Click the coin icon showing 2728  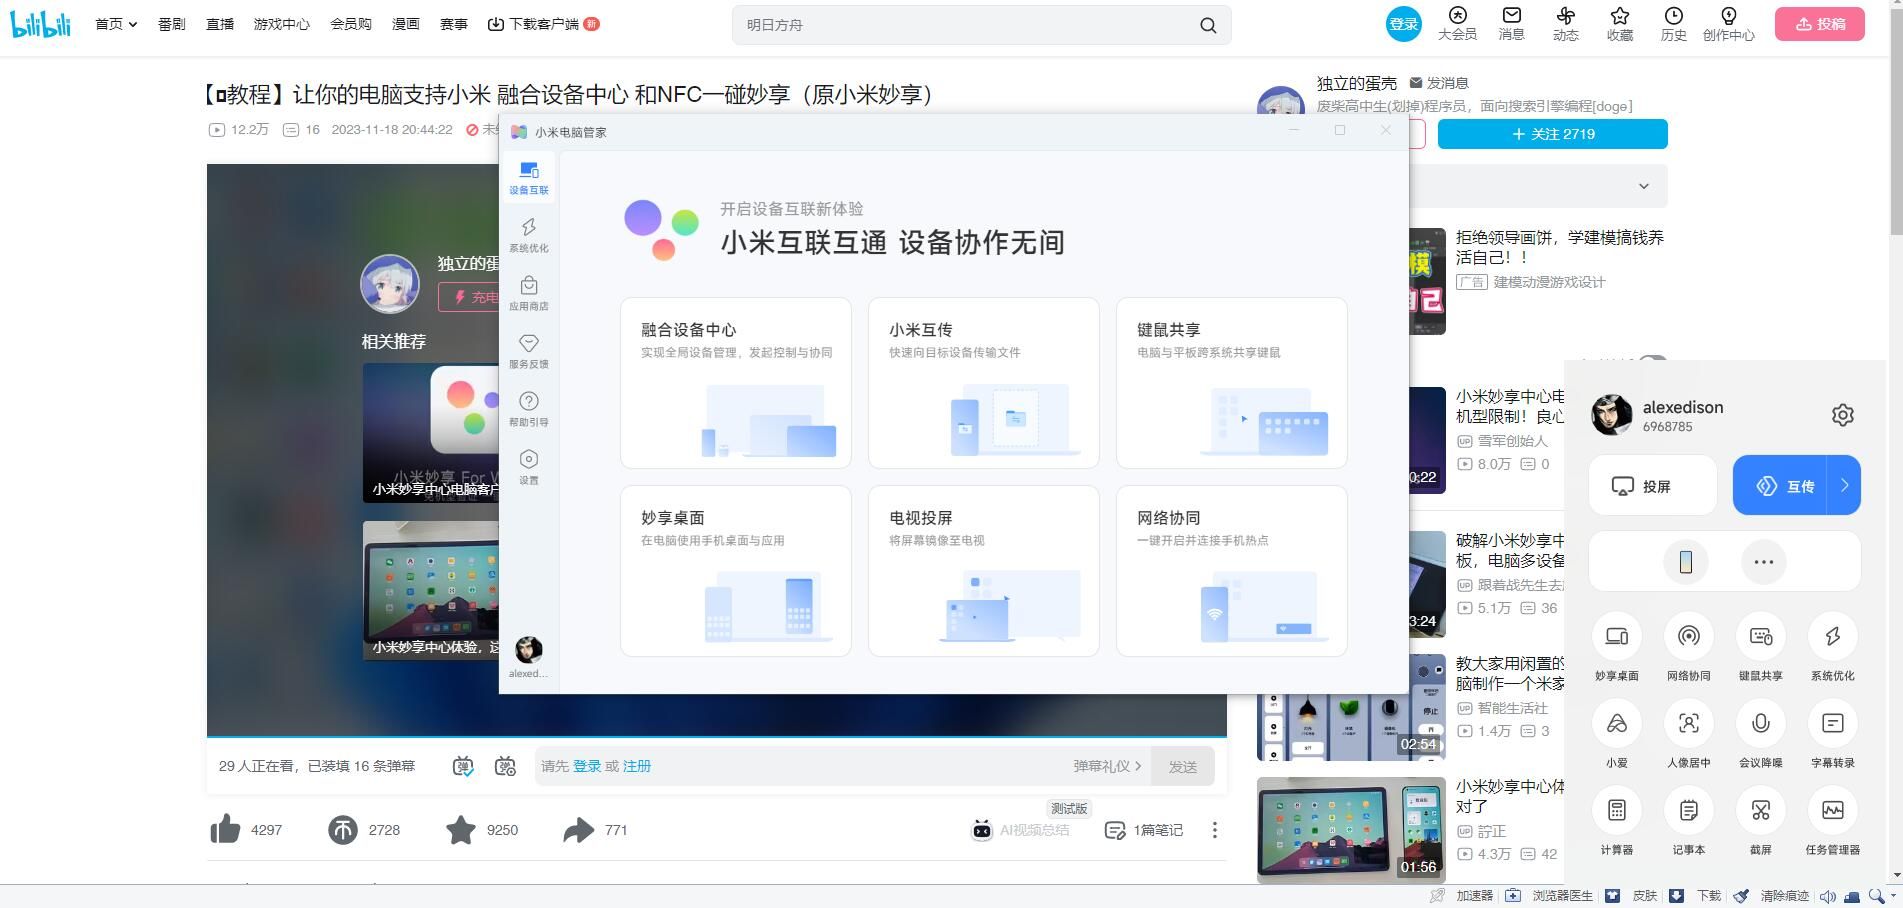tap(343, 830)
